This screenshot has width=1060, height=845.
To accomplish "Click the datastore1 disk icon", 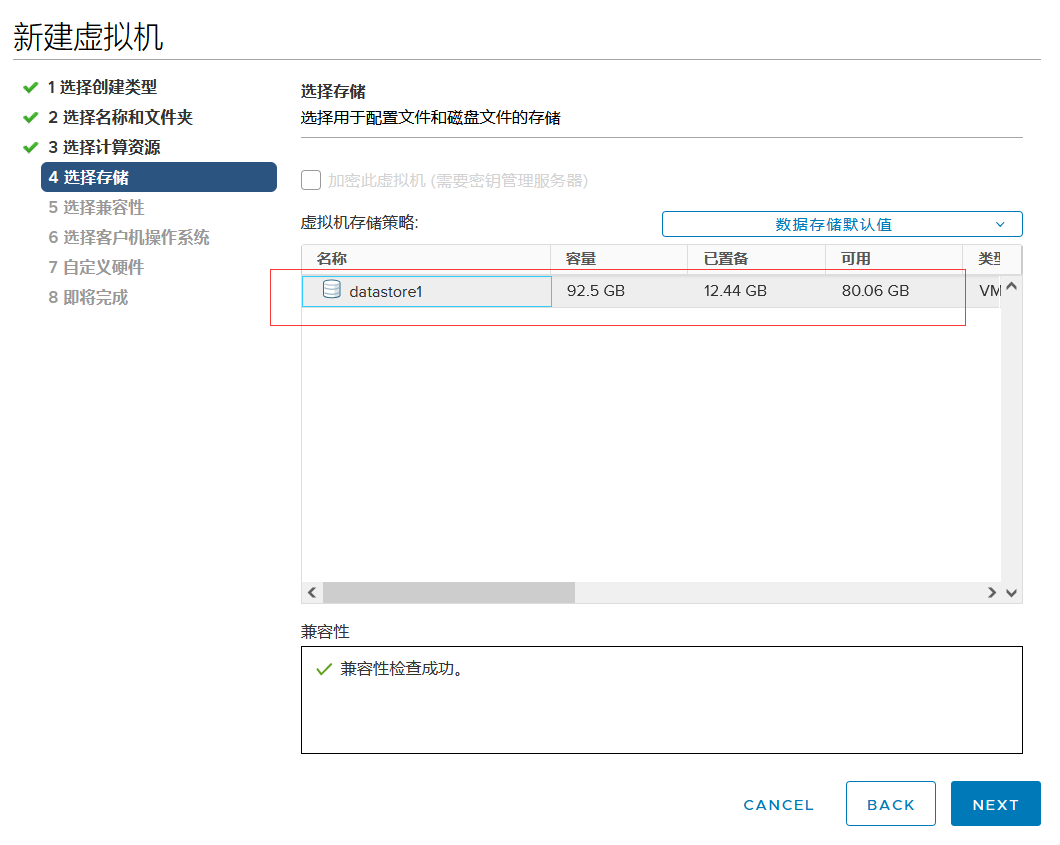I will click(331, 289).
